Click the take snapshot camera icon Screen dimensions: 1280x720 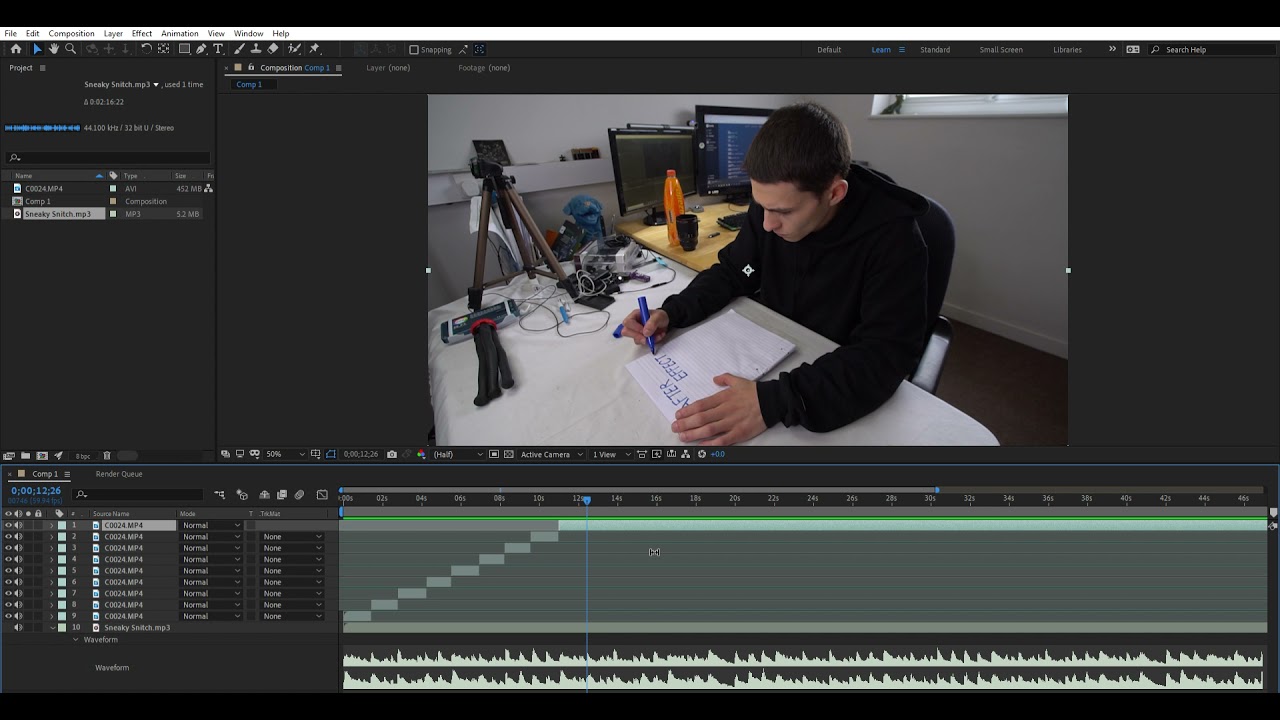point(392,454)
